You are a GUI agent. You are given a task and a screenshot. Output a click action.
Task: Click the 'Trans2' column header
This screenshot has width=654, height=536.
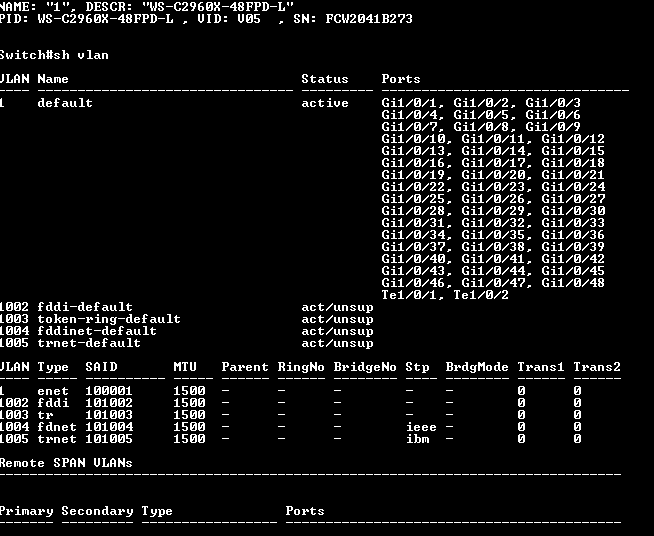[x=597, y=367]
